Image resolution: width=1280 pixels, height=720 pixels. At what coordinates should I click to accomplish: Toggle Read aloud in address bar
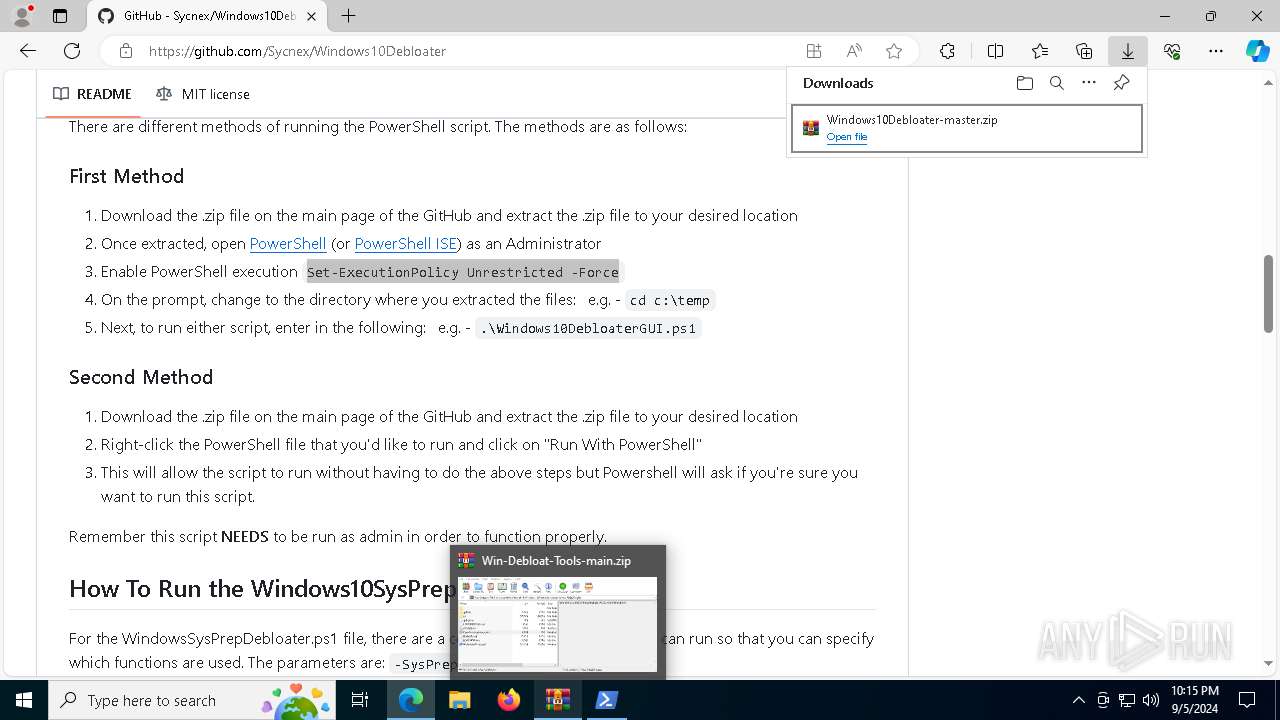(854, 51)
